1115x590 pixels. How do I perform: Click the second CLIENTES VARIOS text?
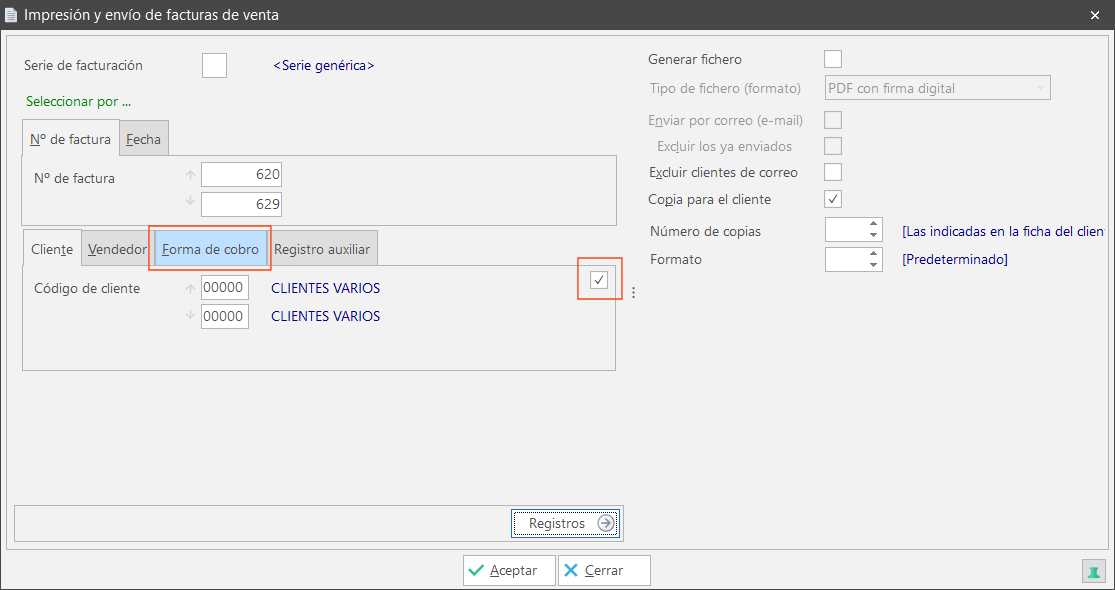(x=326, y=316)
